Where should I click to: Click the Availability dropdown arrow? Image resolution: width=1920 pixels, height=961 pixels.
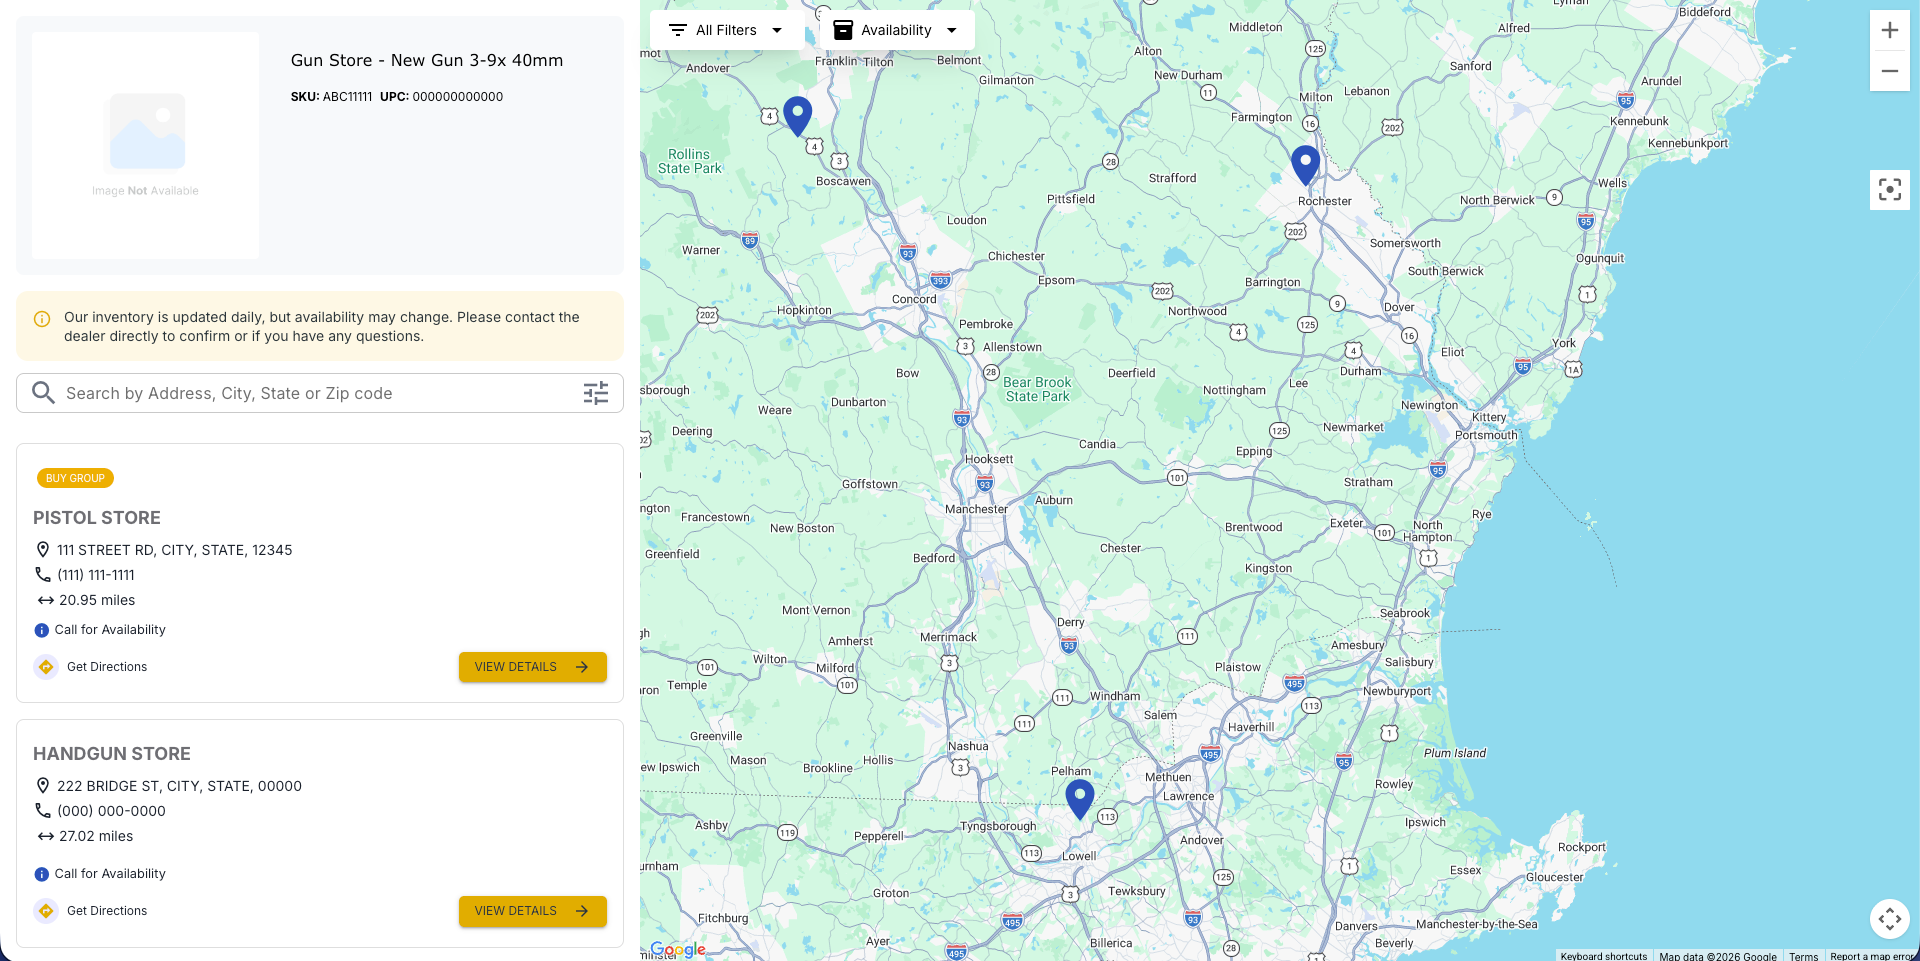(x=952, y=30)
